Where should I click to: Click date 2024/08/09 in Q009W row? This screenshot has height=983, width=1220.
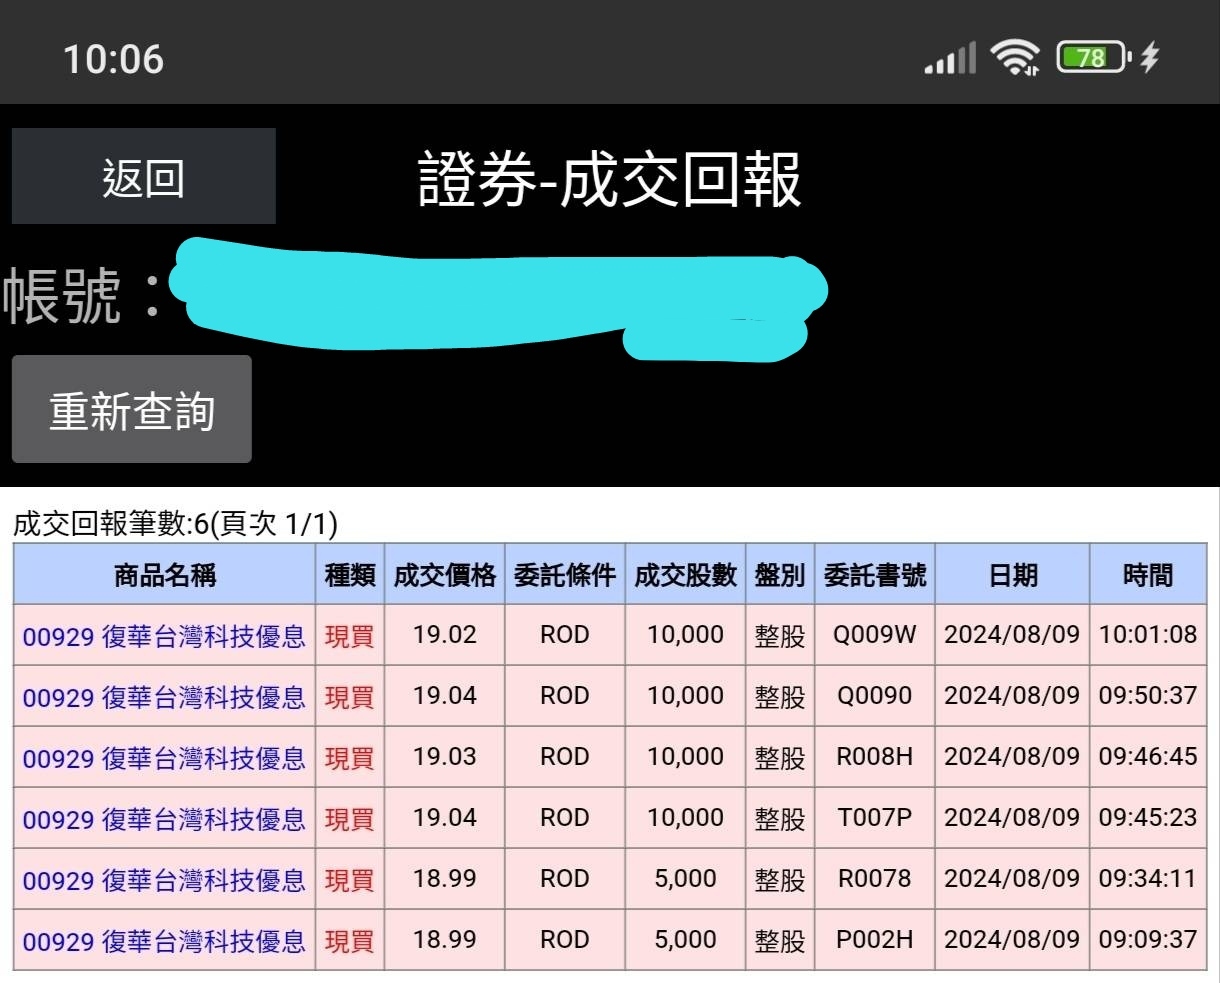(1012, 635)
